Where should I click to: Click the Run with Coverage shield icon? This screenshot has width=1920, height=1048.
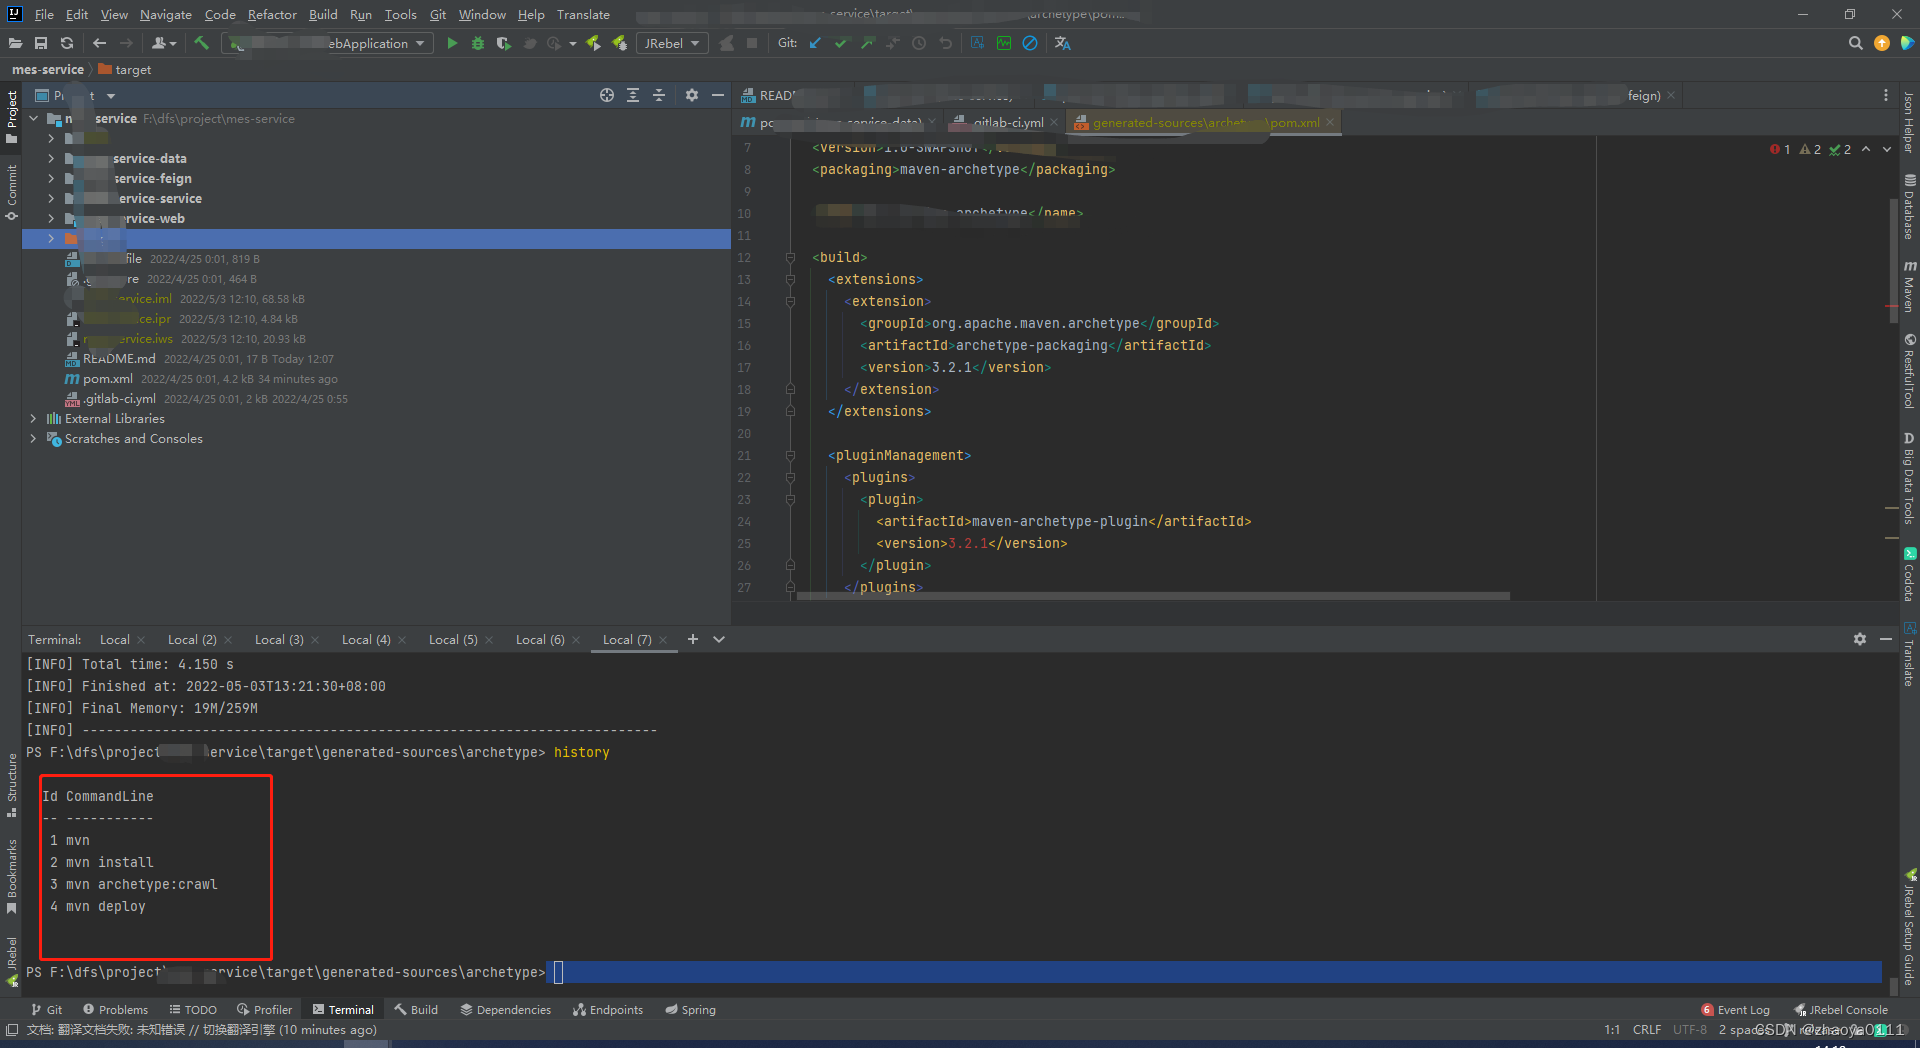[504, 43]
